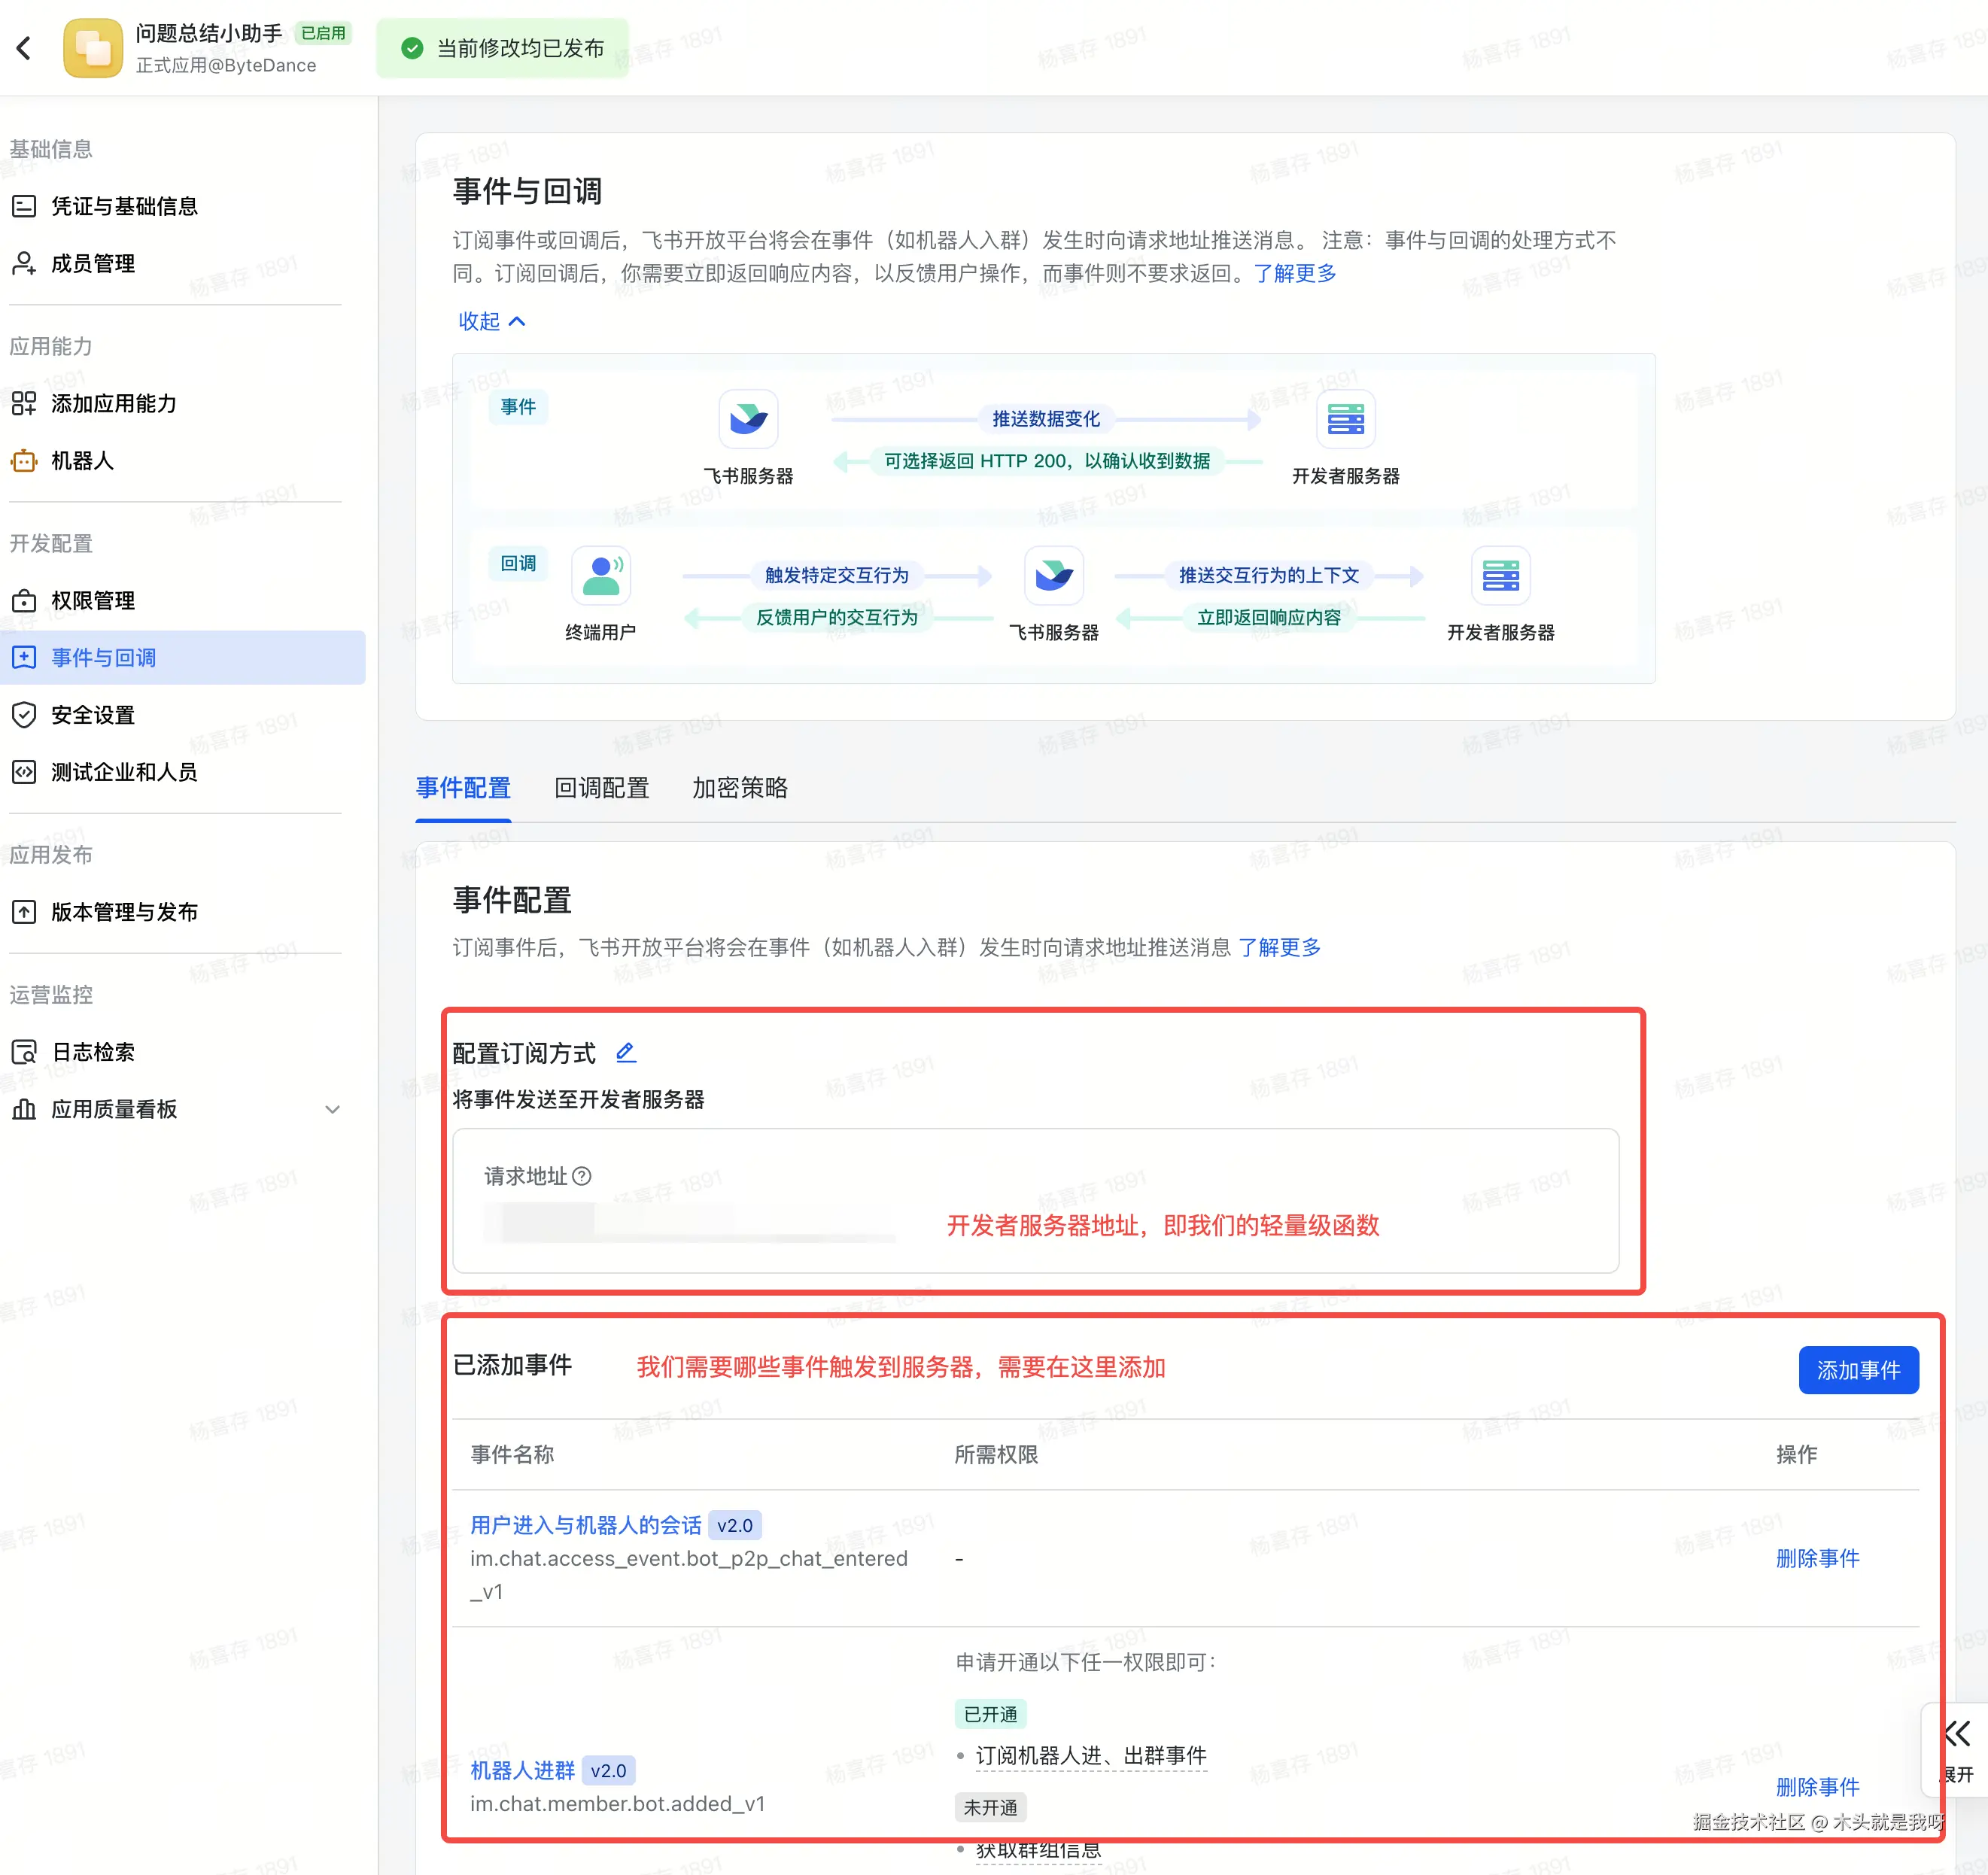The image size is (1988, 1875).
Task: Click the 日志检索 log search icon
Action: [24, 1052]
